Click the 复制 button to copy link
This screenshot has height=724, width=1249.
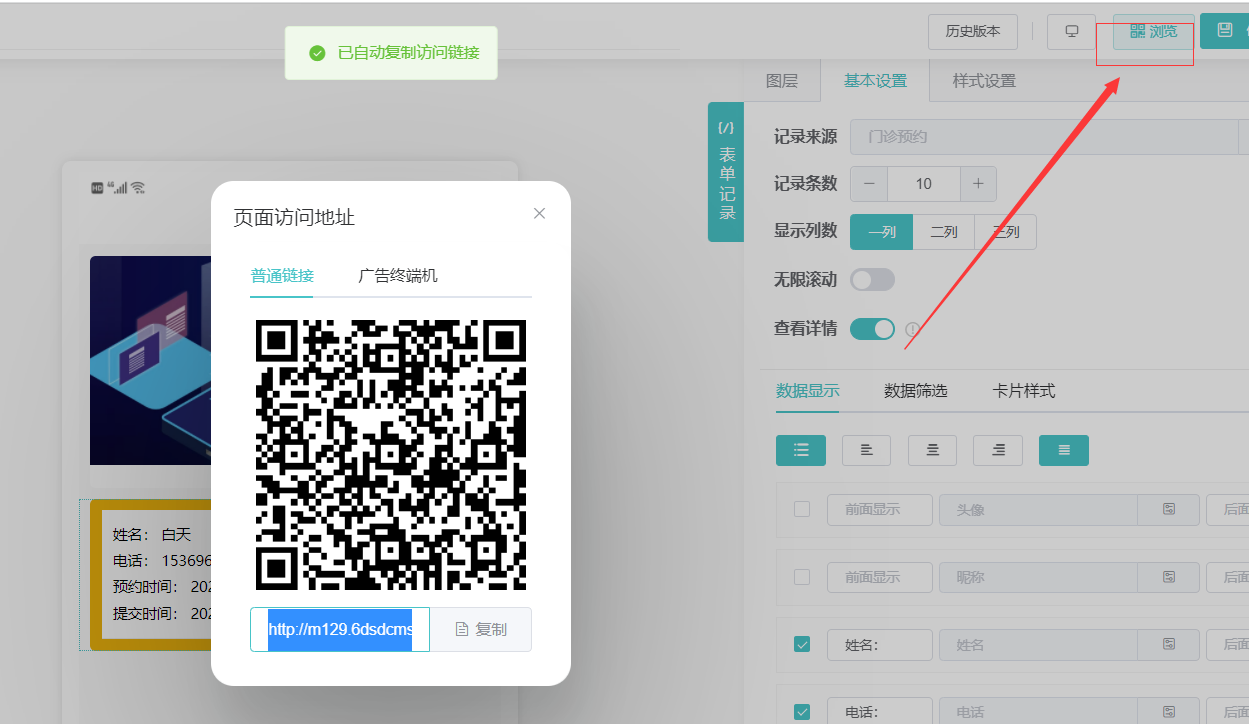pos(481,630)
